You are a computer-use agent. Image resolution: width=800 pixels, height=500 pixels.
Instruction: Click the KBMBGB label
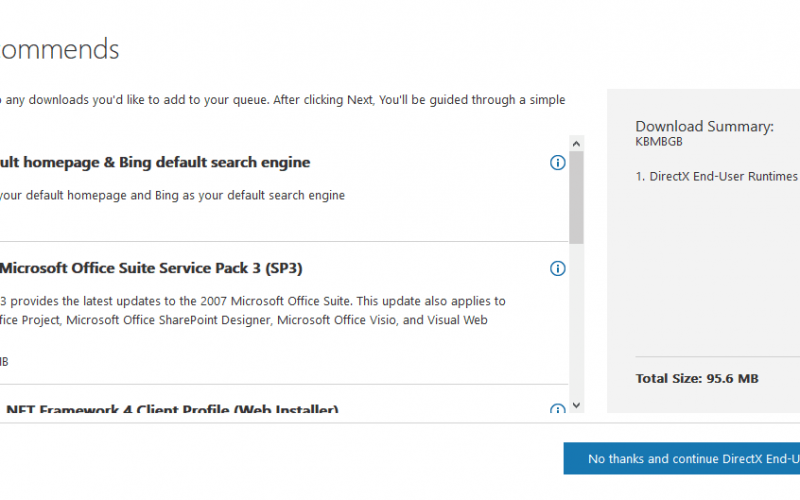[x=659, y=142]
